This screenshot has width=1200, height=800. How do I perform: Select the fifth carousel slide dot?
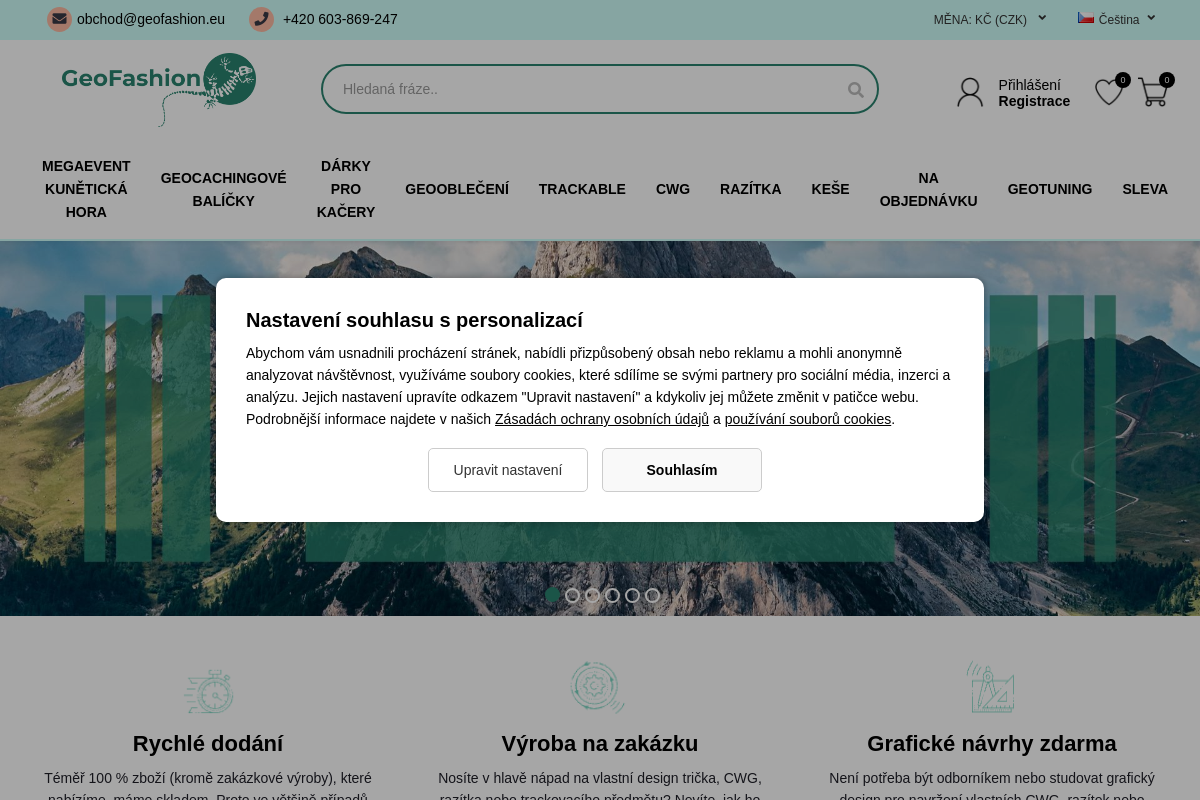point(632,595)
